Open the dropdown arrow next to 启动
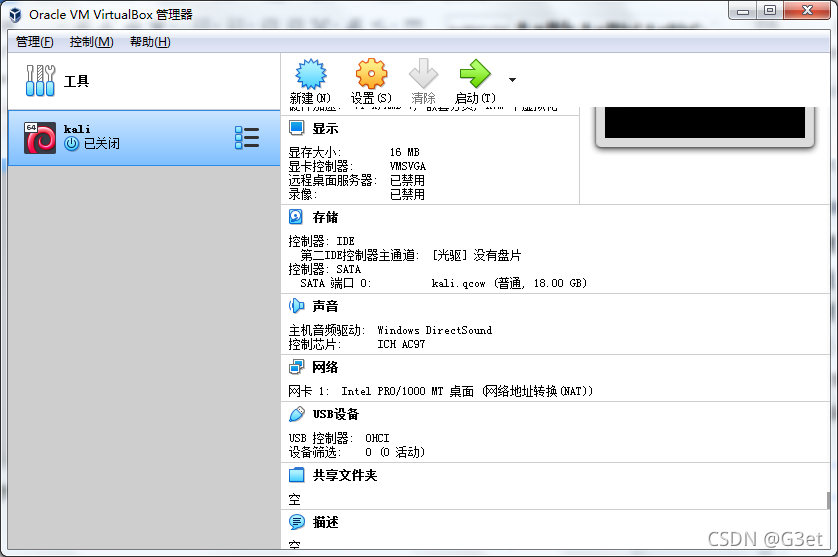 [512, 80]
